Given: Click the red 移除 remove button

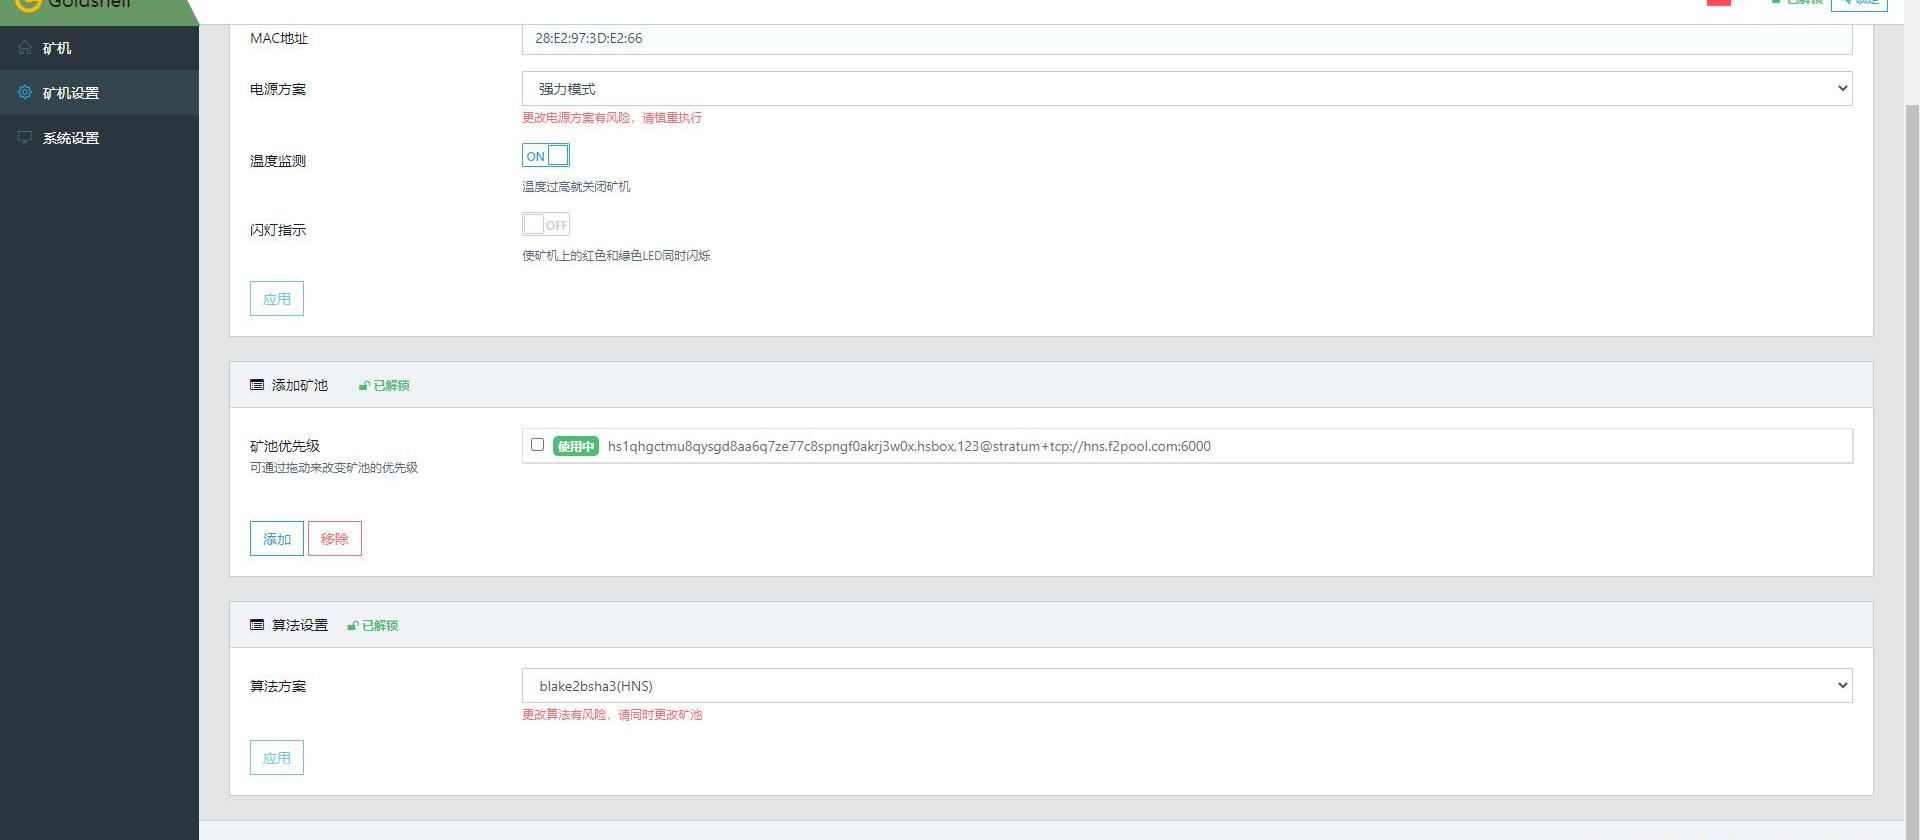Looking at the screenshot, I should point(334,539).
